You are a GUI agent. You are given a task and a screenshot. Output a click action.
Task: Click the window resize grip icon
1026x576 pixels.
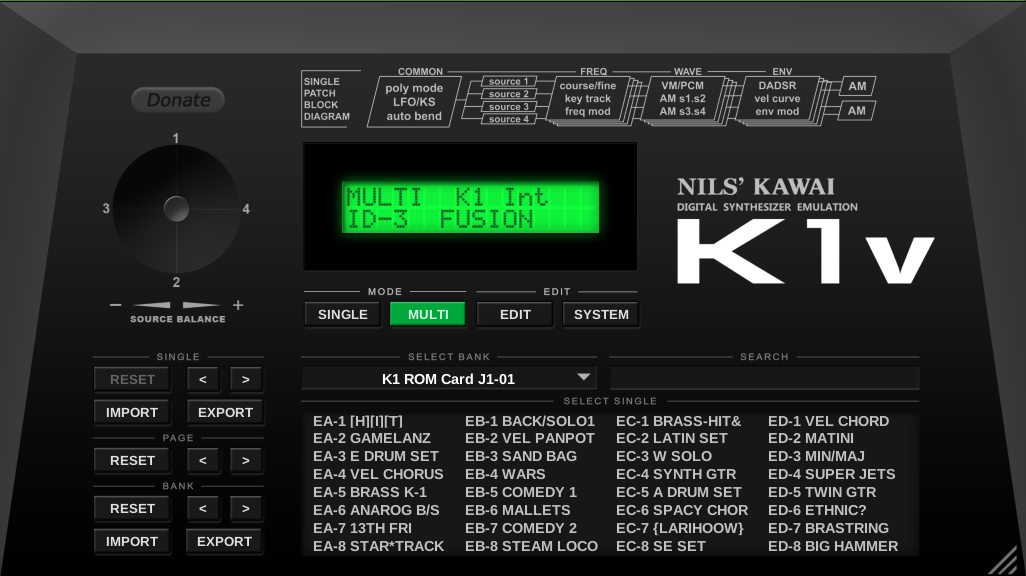tap(1003, 560)
